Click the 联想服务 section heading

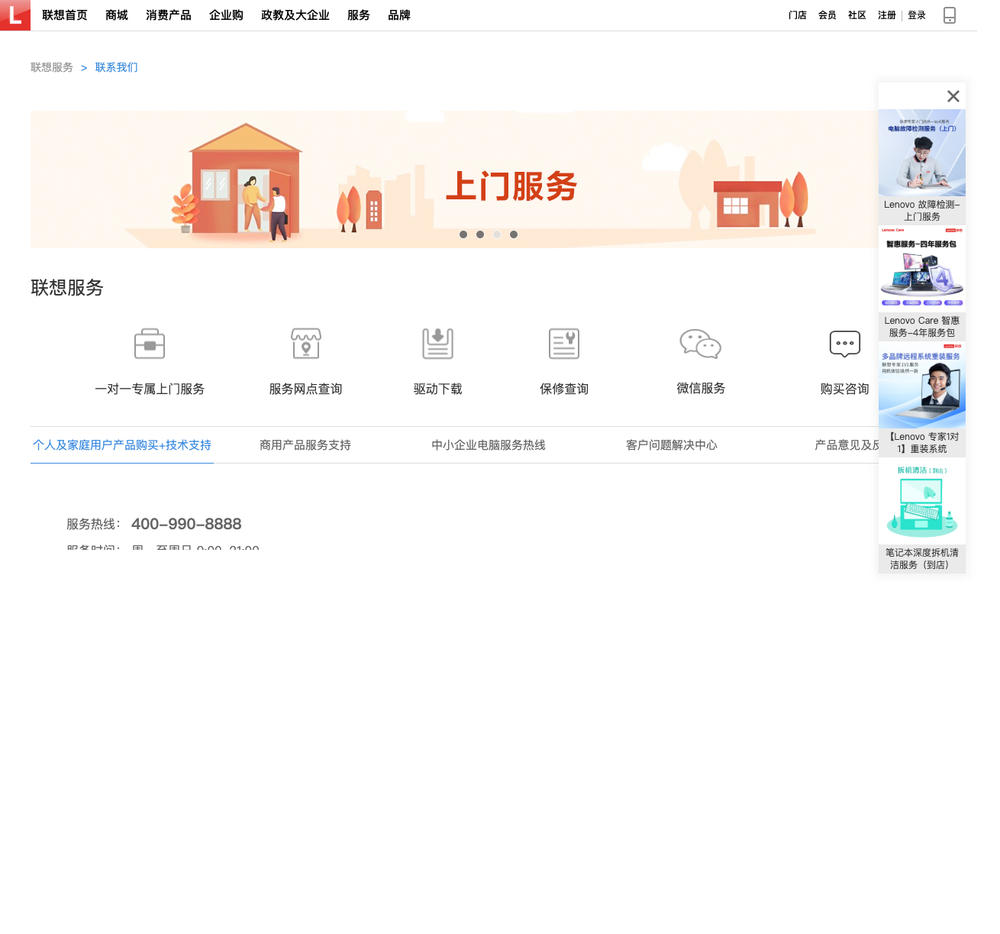(x=67, y=288)
